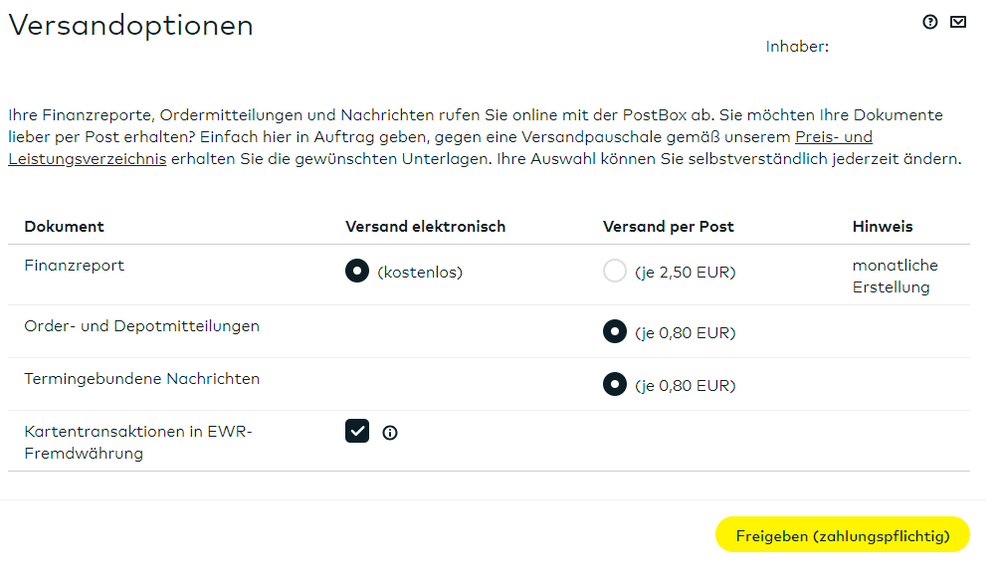This screenshot has height=568, width=999.
Task: Click the Versand per Post column header
Action: (668, 227)
